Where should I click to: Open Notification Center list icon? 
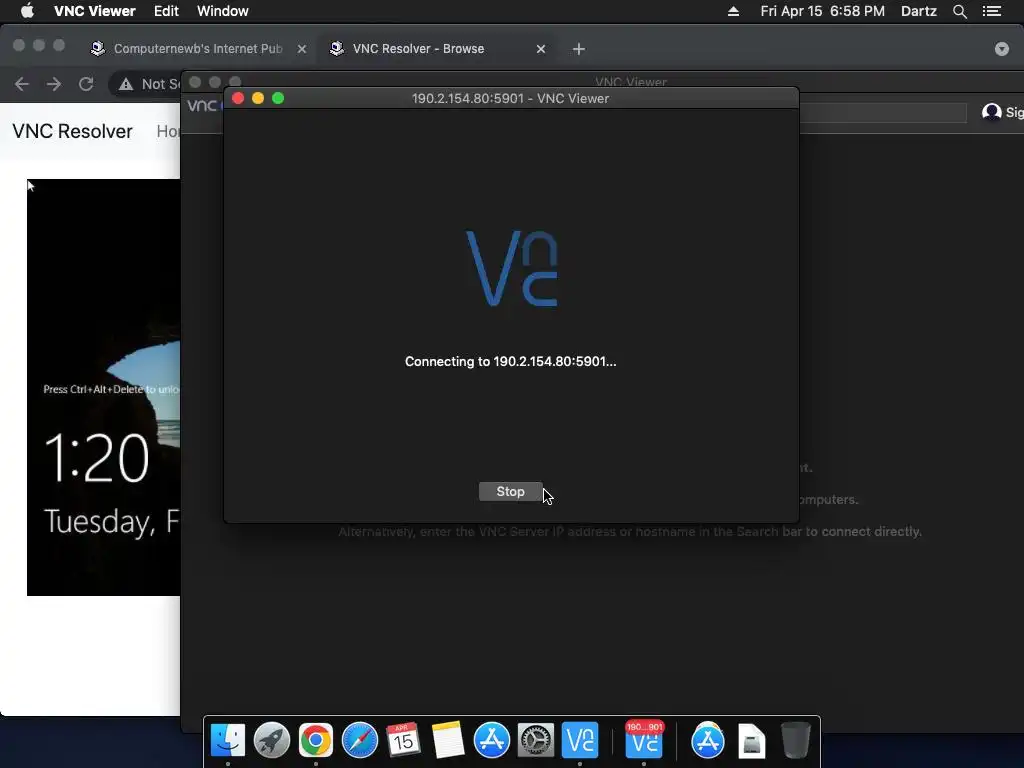click(992, 11)
